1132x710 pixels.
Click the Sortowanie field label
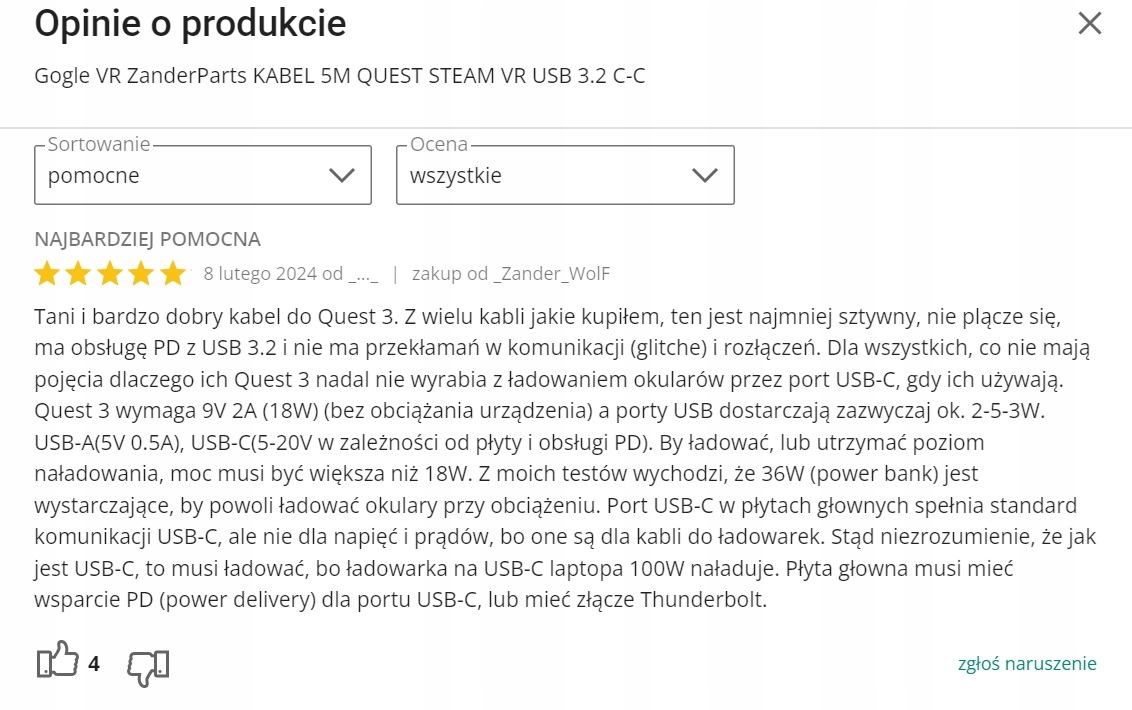(99, 145)
